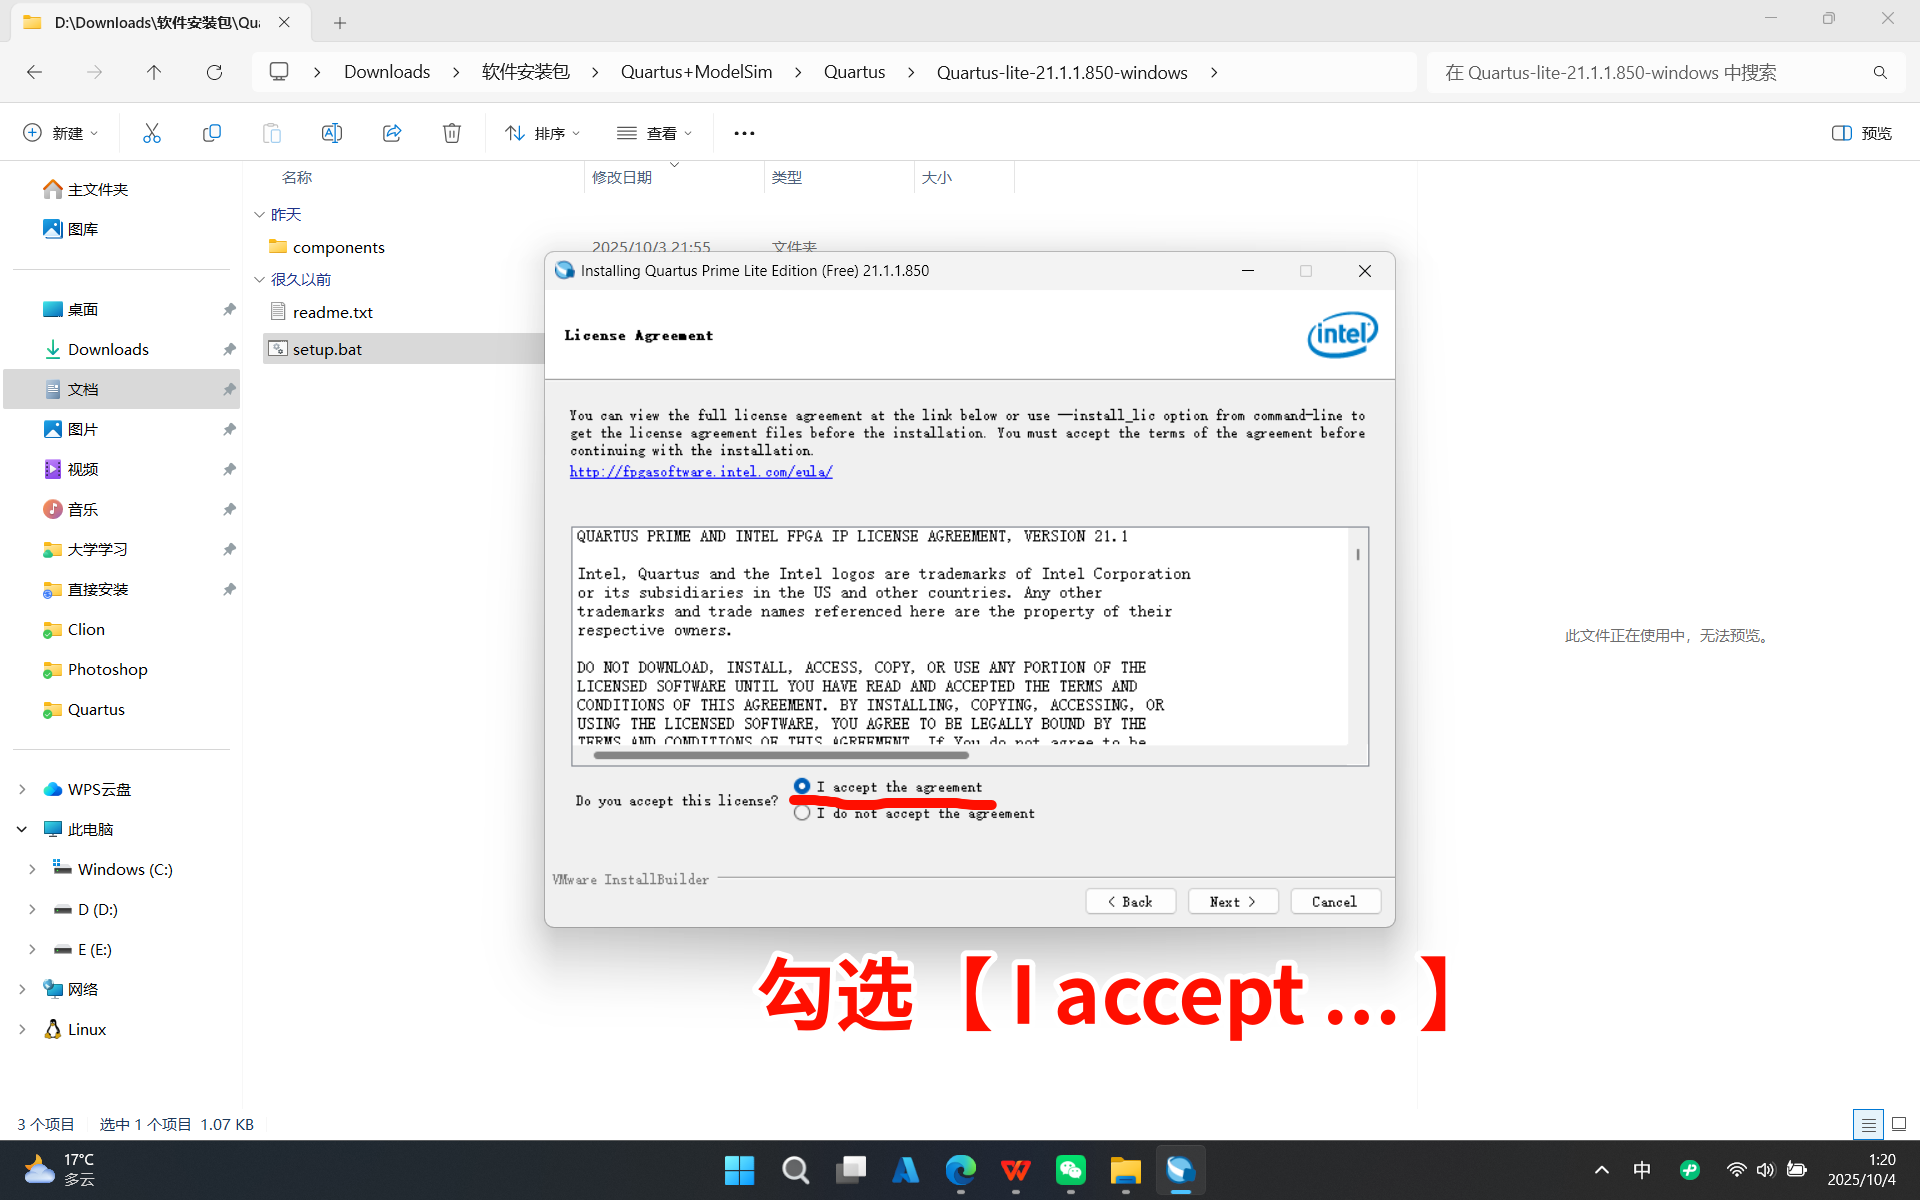Open the 排序 (Sort) dropdown
Viewport: 1920px width, 1200px height.
(543, 133)
